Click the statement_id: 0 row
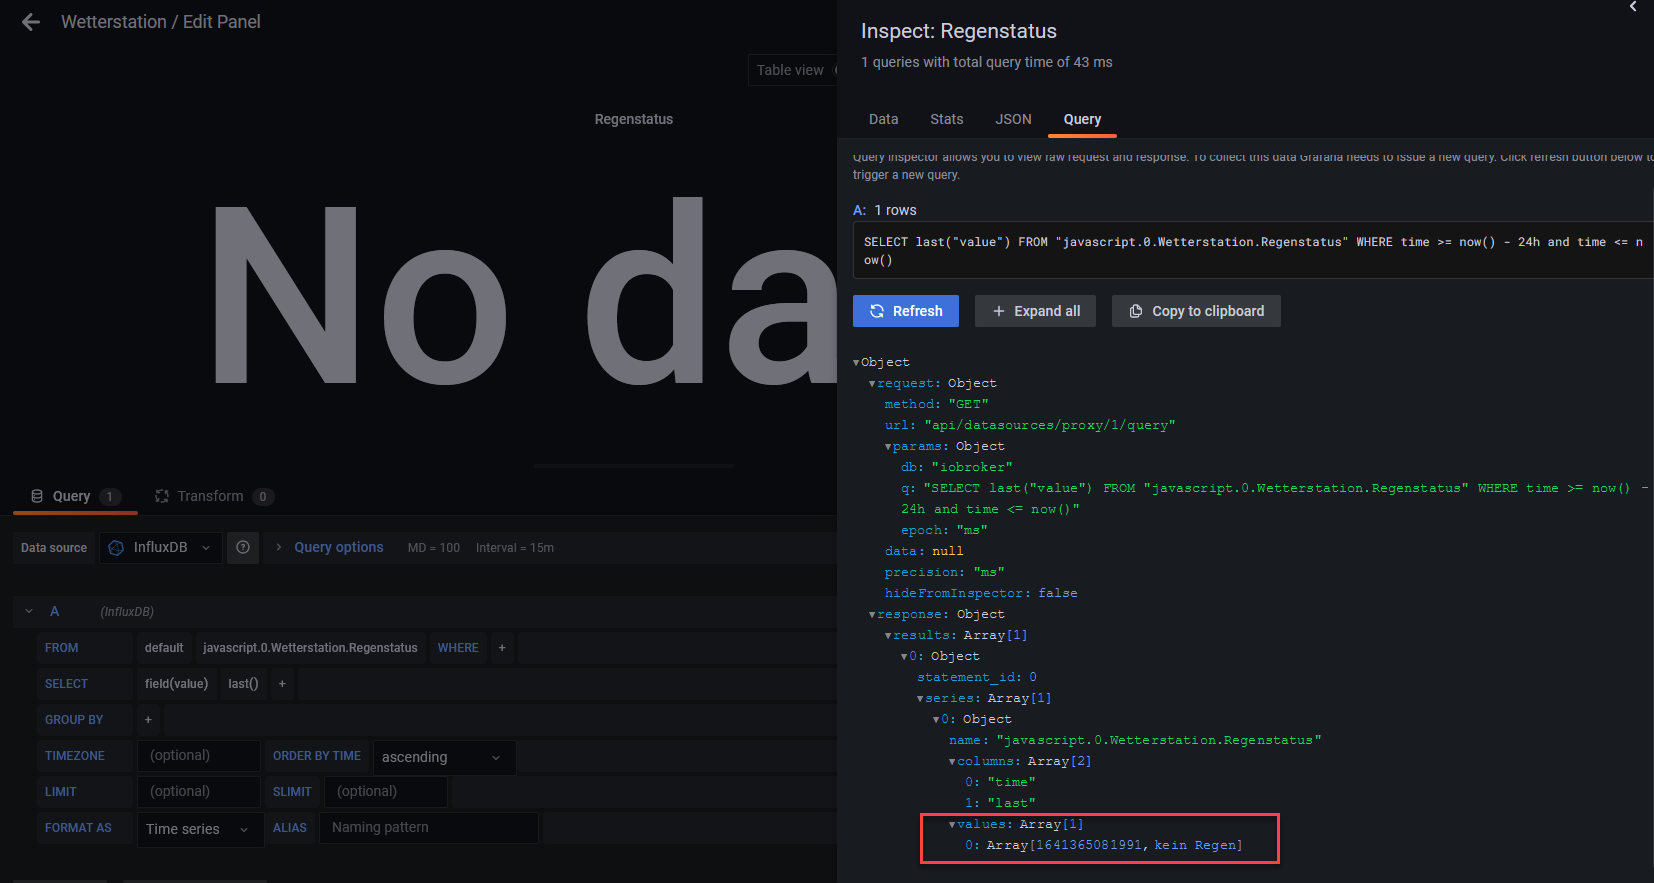Screen dimensions: 1654x883 click(977, 678)
